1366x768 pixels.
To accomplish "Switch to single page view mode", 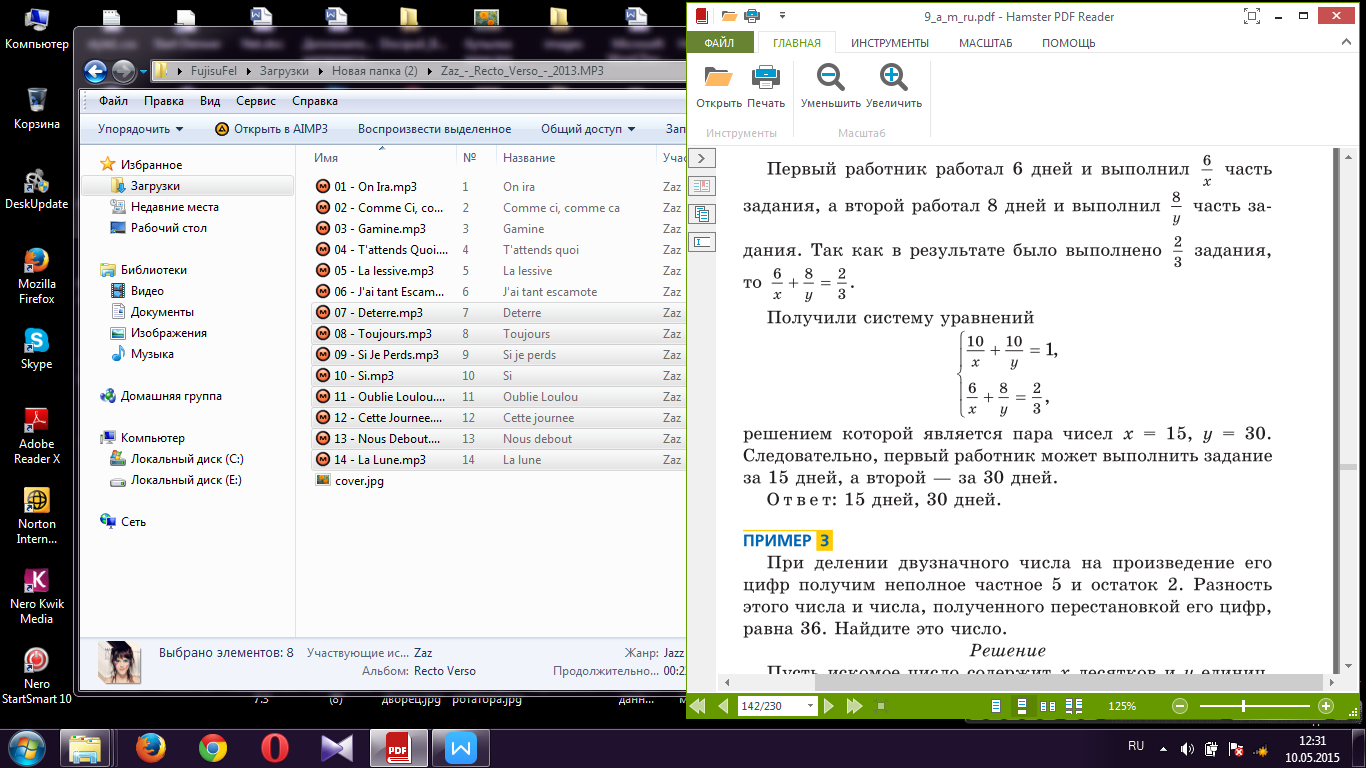I will [996, 706].
